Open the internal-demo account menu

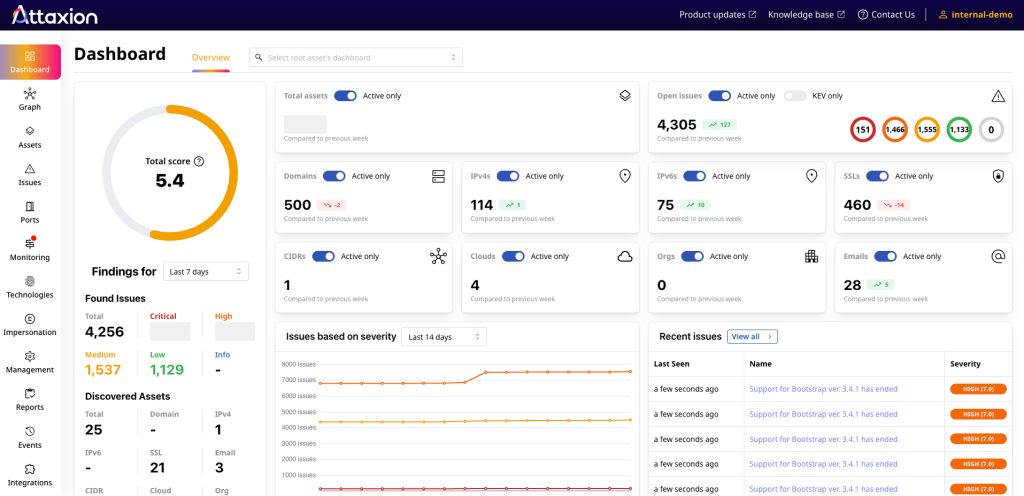(976, 14)
